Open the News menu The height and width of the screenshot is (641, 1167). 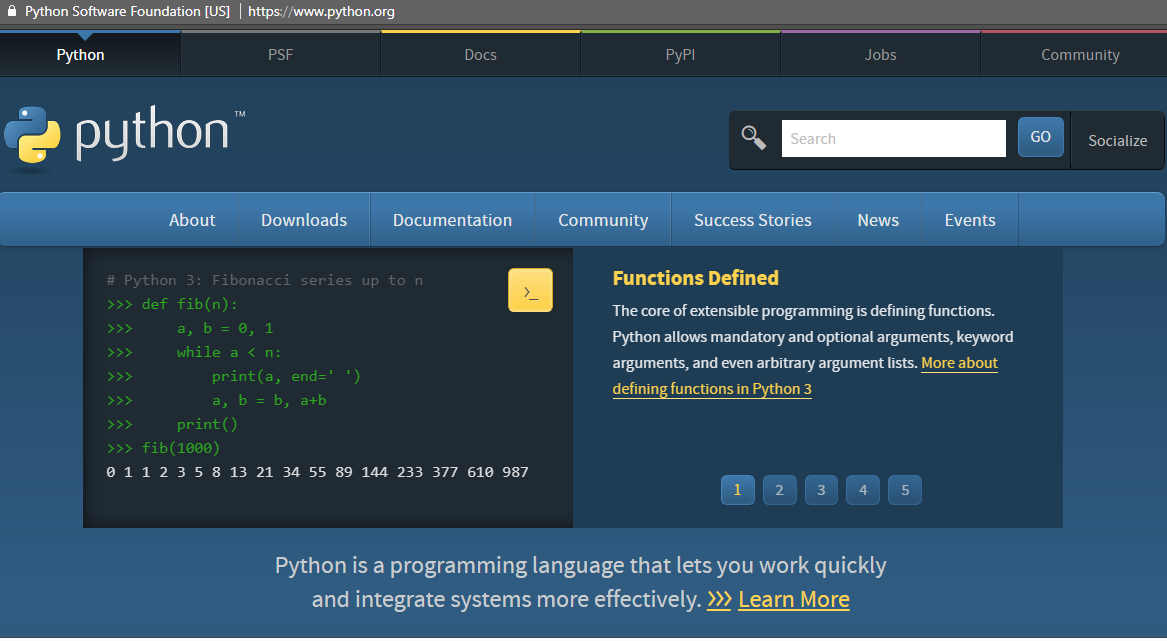click(878, 220)
